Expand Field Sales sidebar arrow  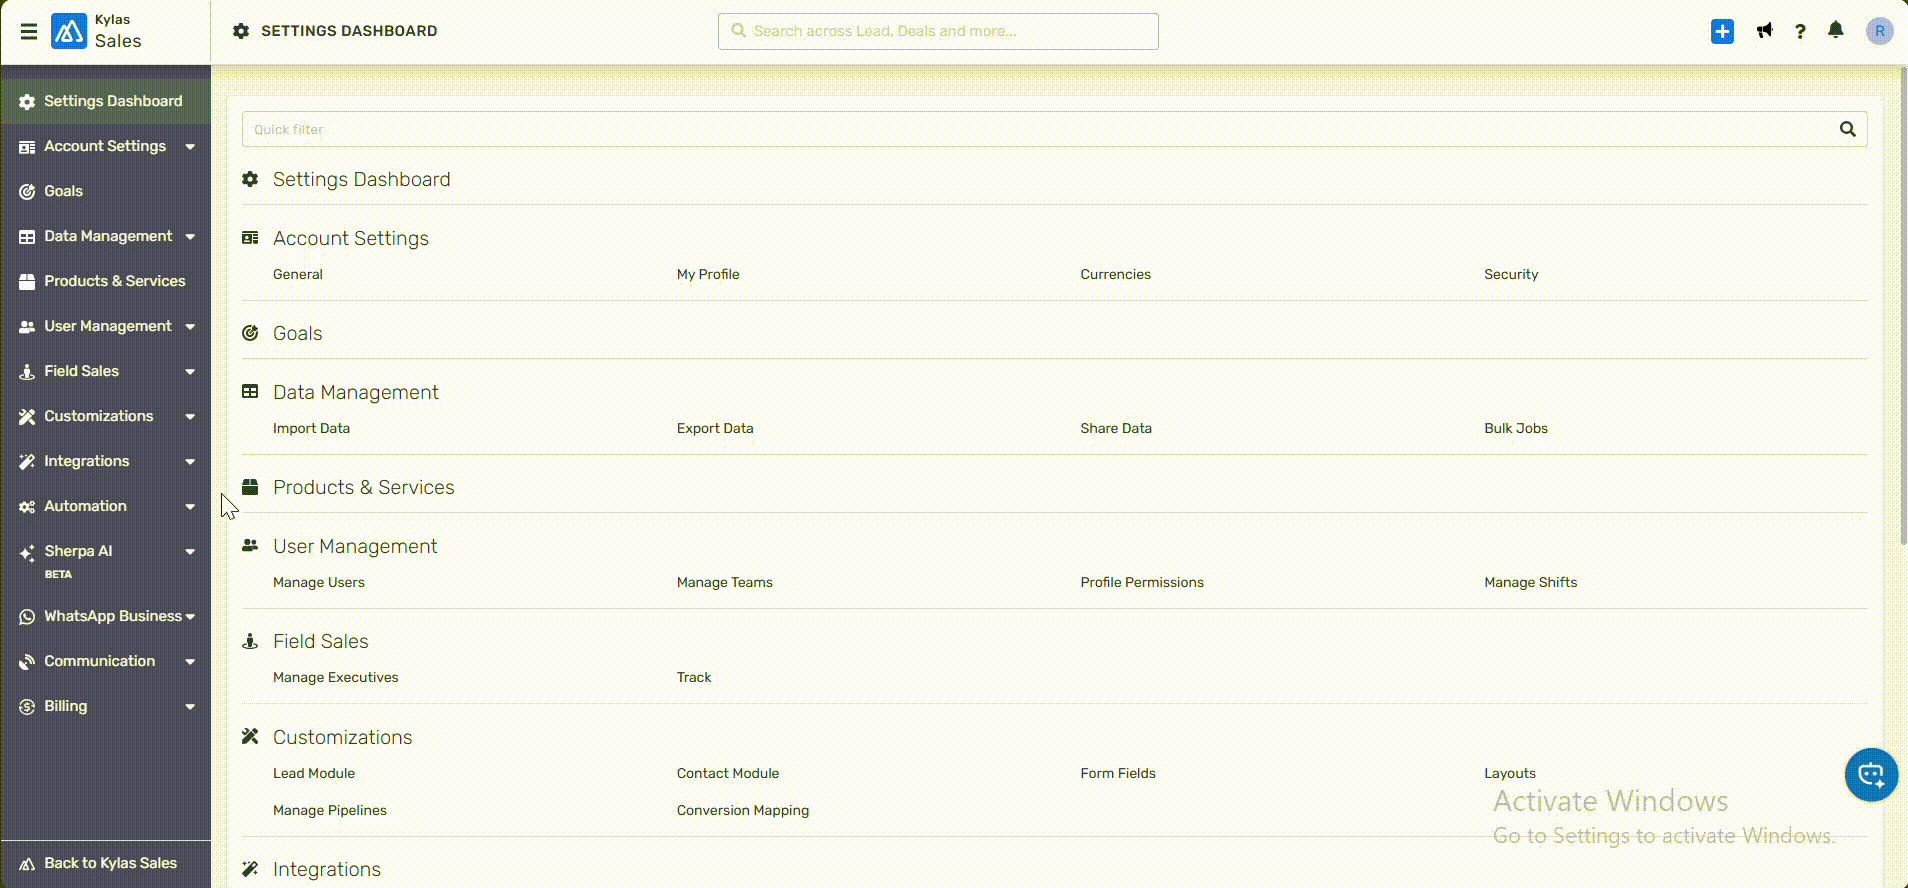pyautogui.click(x=190, y=372)
